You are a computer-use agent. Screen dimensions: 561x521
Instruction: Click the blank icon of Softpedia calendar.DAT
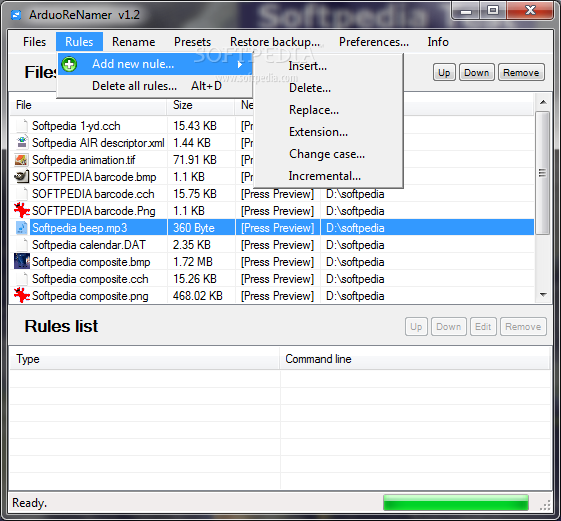tap(22, 245)
